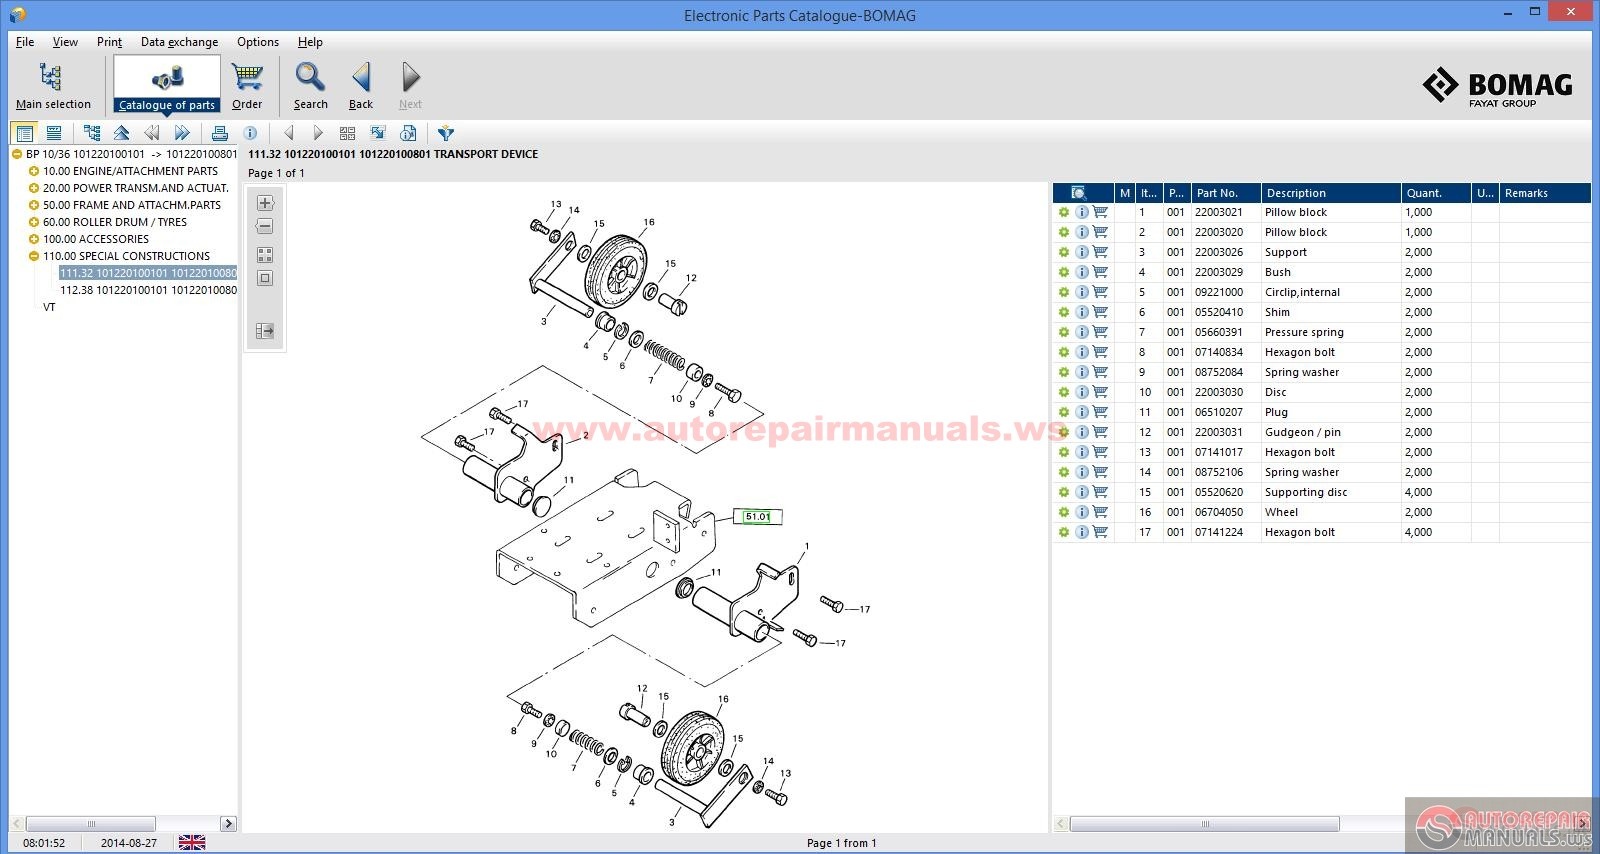Go to previous drawing page arrow
This screenshot has width=1600, height=854.
click(288, 133)
